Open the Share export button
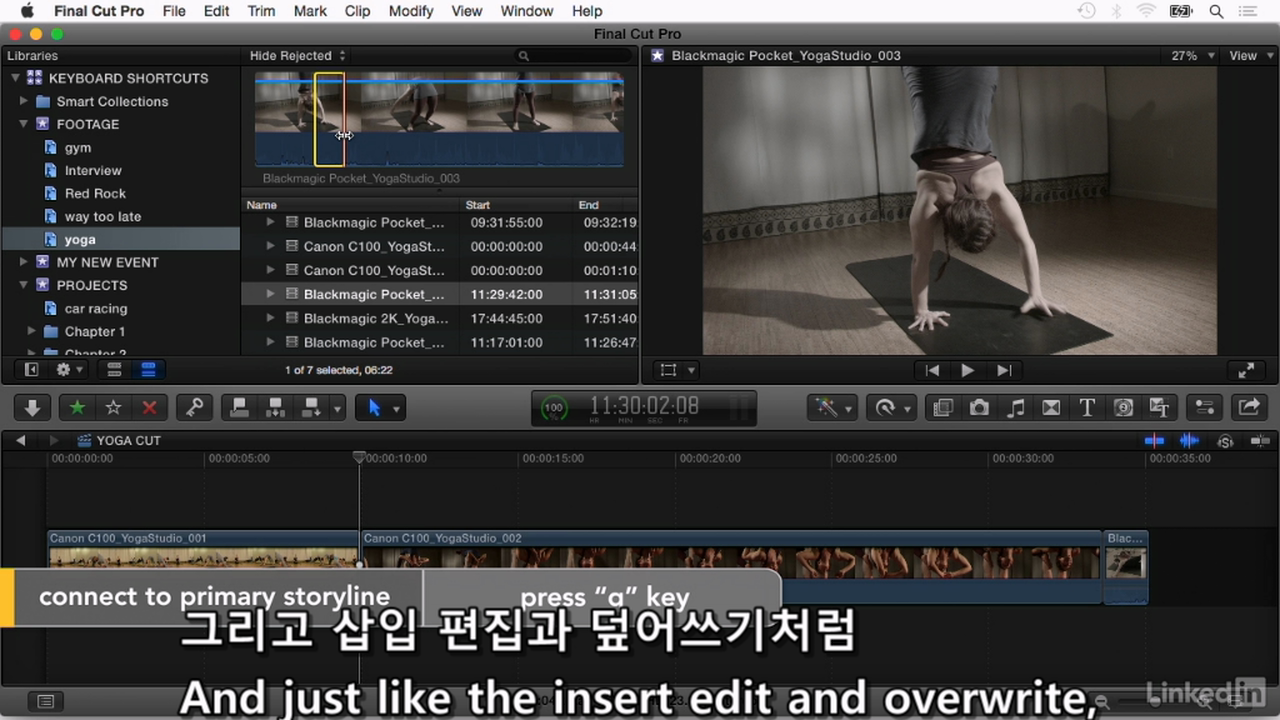Image resolution: width=1280 pixels, height=720 pixels. point(1249,407)
